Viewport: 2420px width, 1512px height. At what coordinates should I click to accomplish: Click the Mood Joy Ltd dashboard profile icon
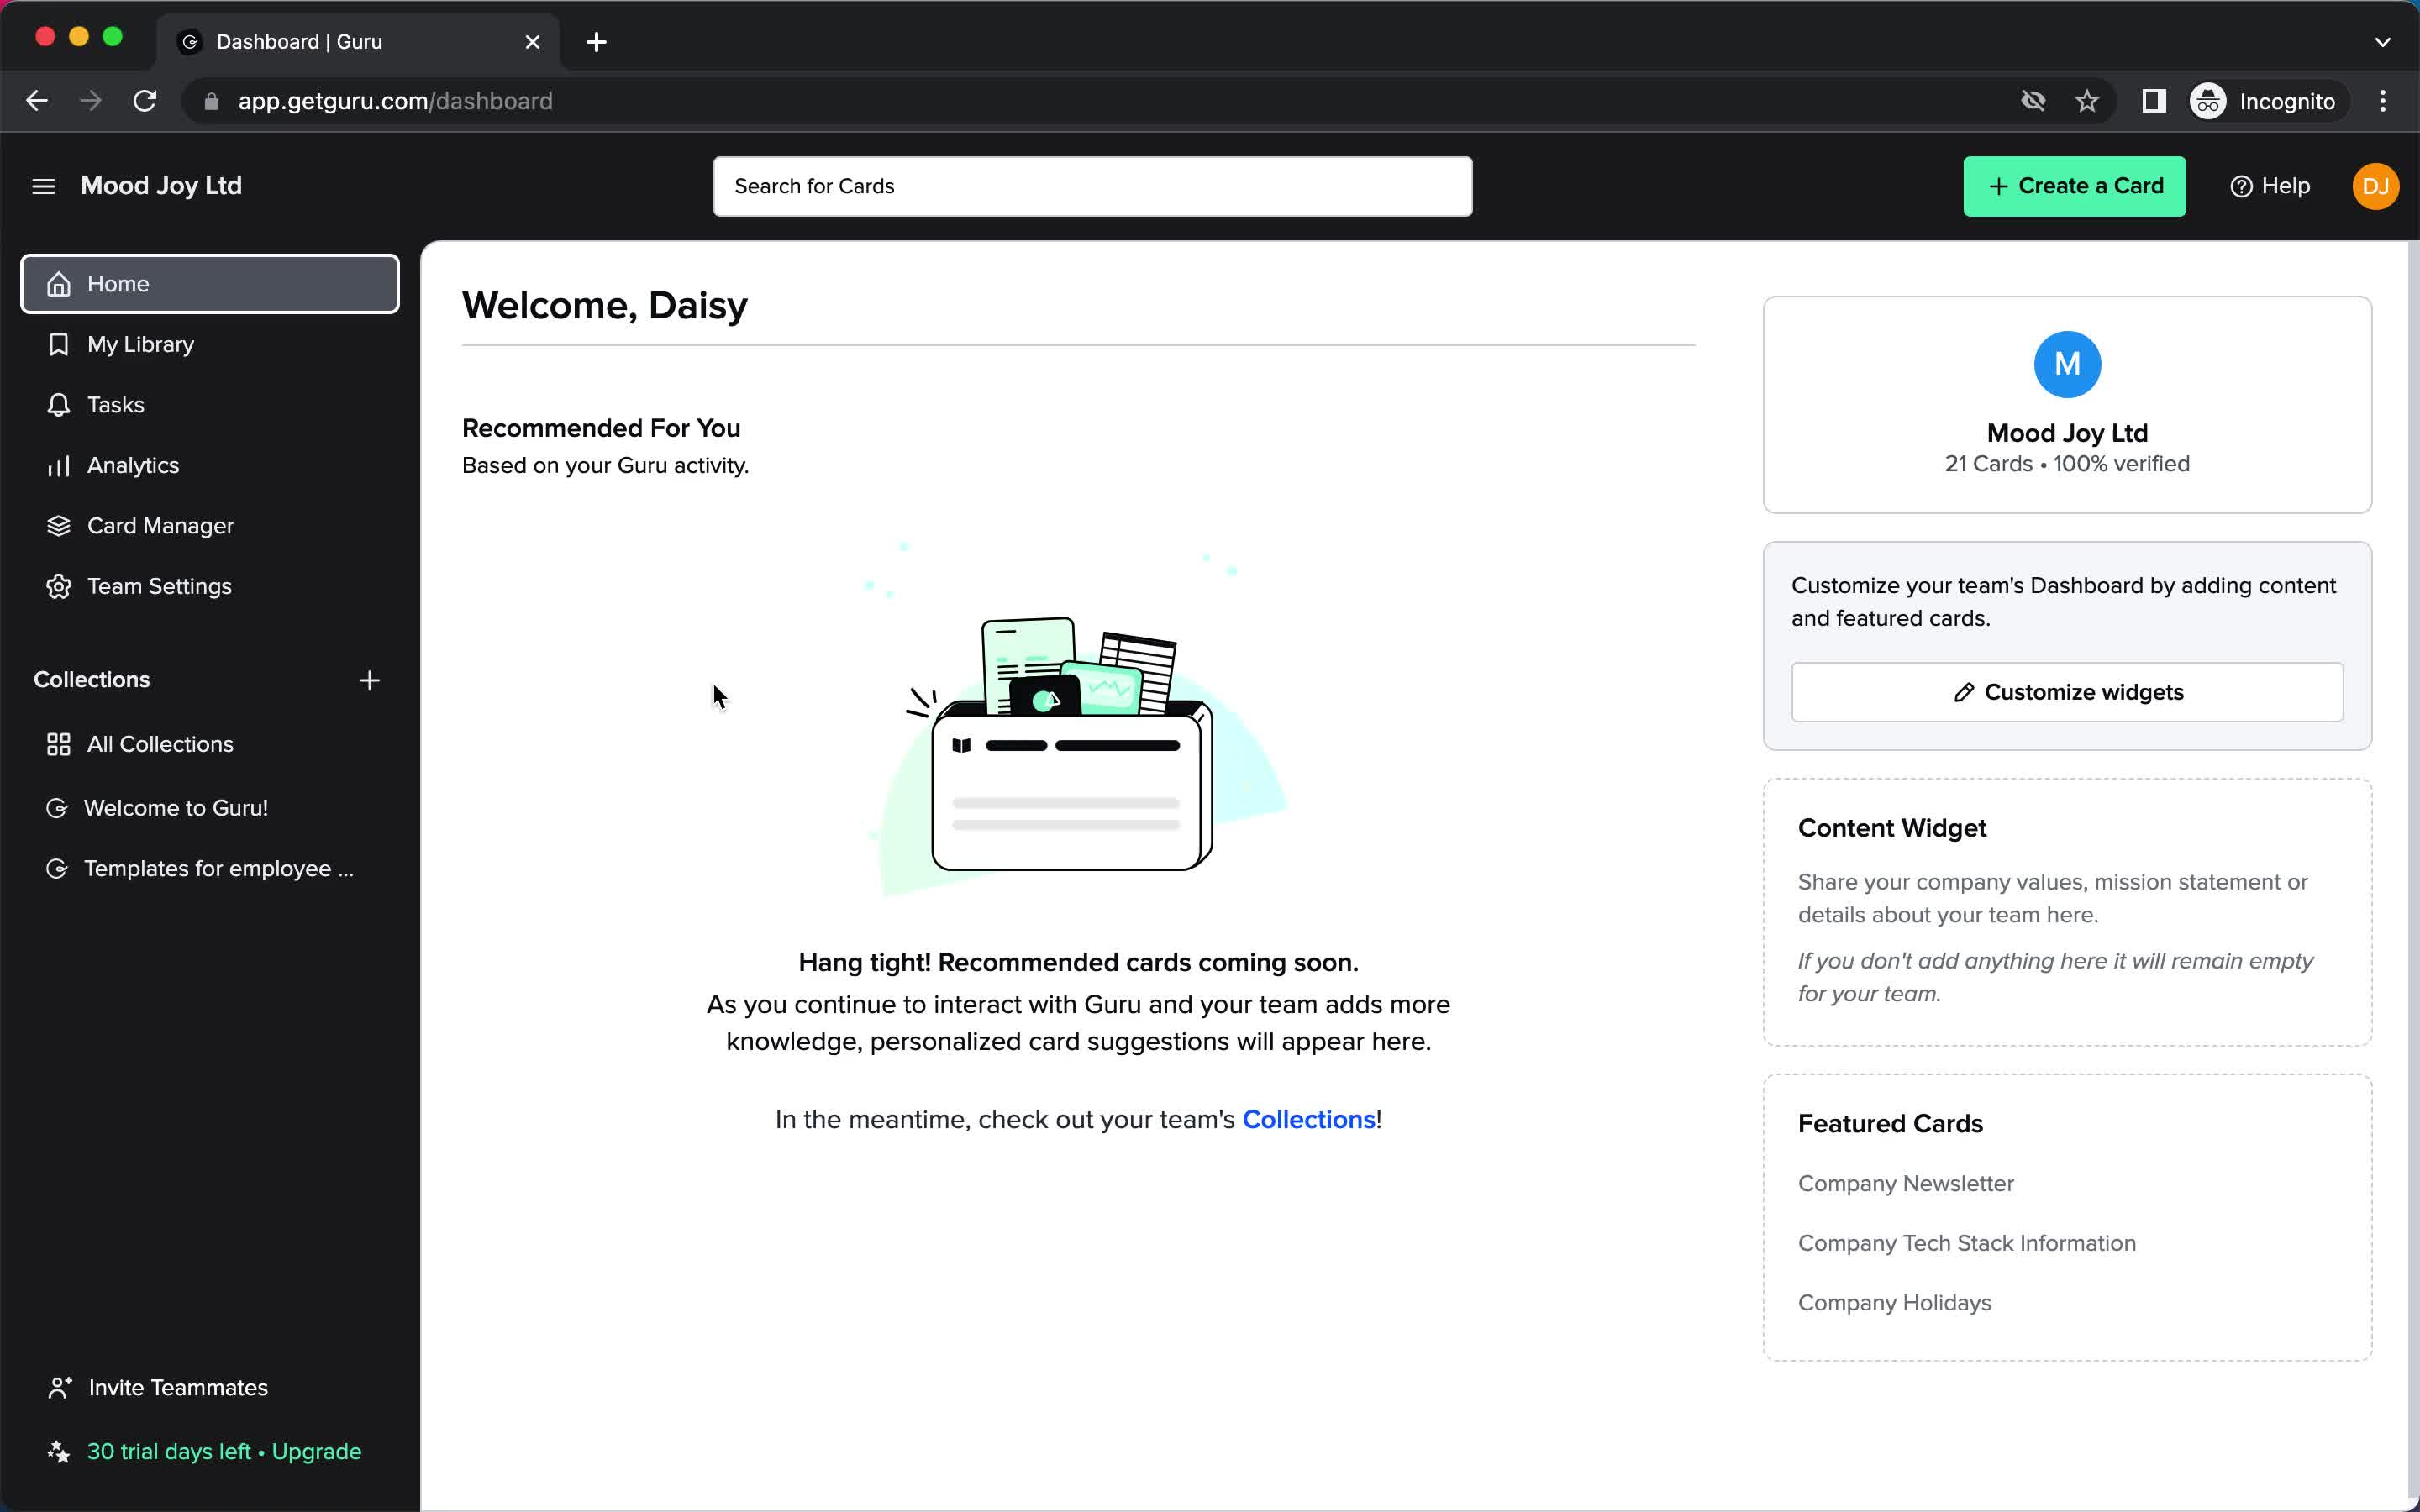tap(2066, 364)
